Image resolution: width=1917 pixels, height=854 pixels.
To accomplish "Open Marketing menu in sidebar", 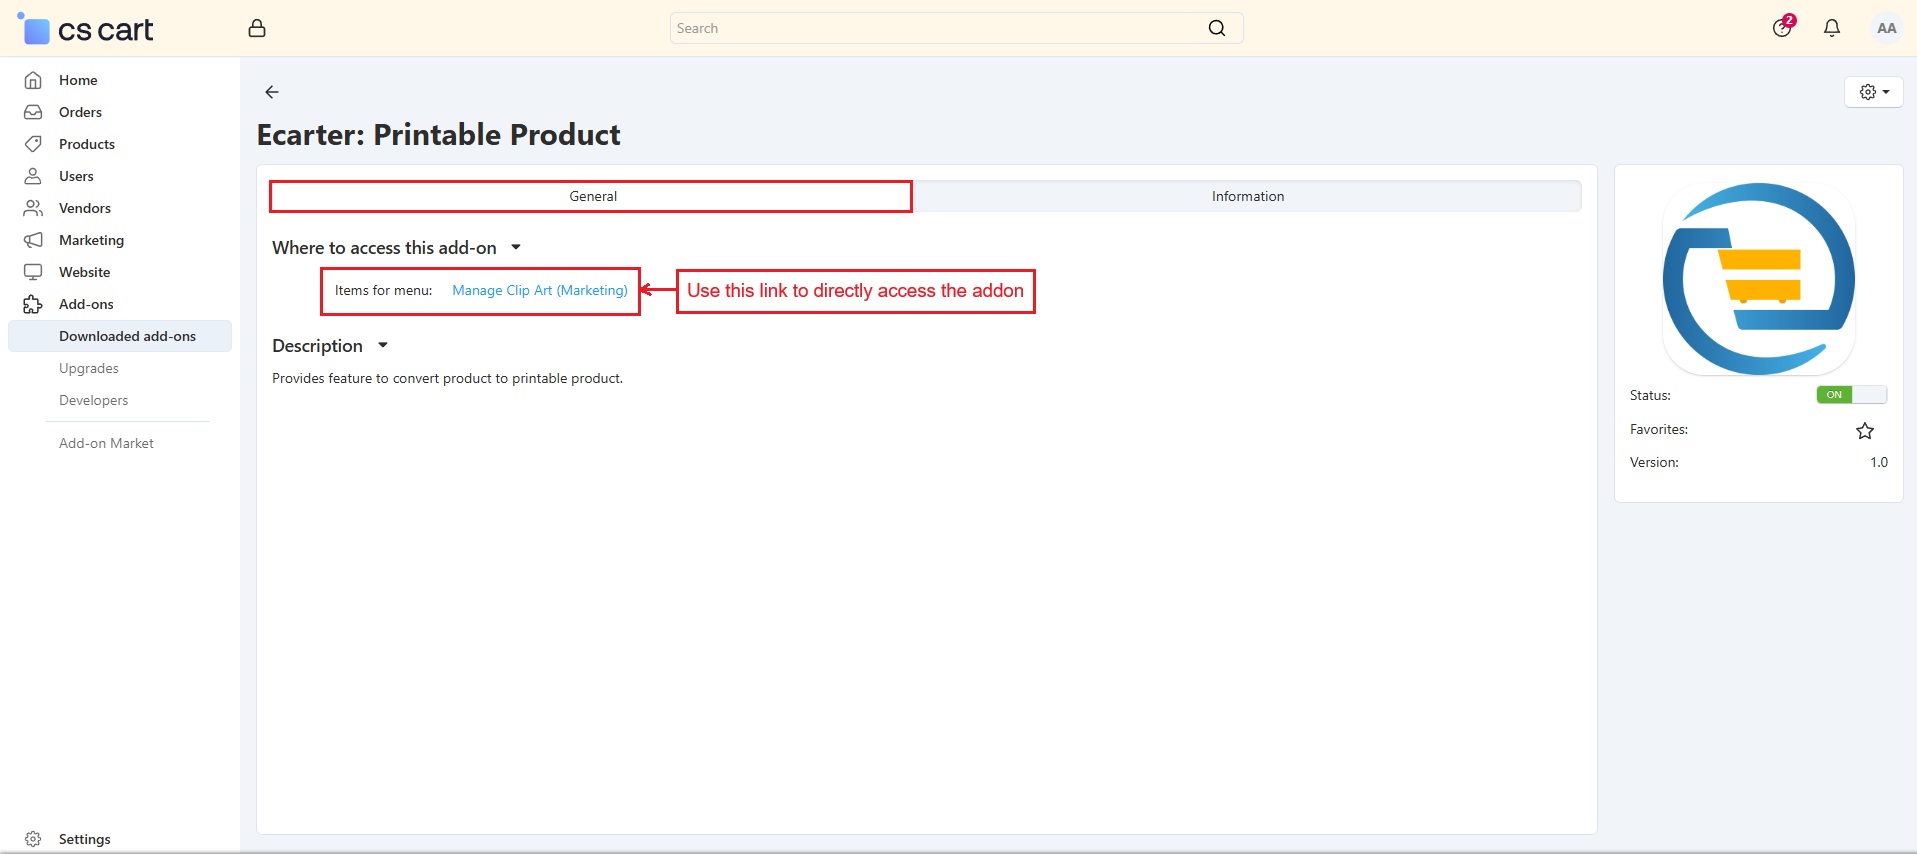I will click(91, 240).
